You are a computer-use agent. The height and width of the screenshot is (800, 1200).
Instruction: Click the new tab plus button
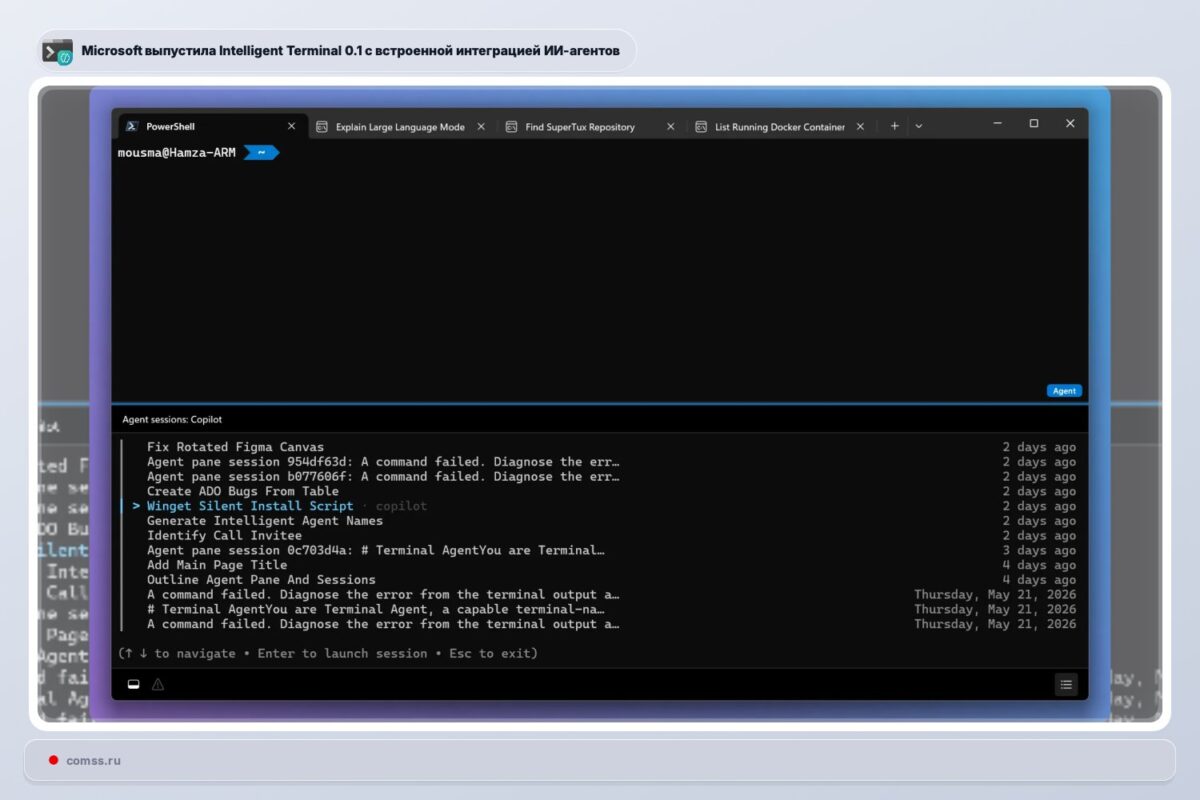point(895,126)
